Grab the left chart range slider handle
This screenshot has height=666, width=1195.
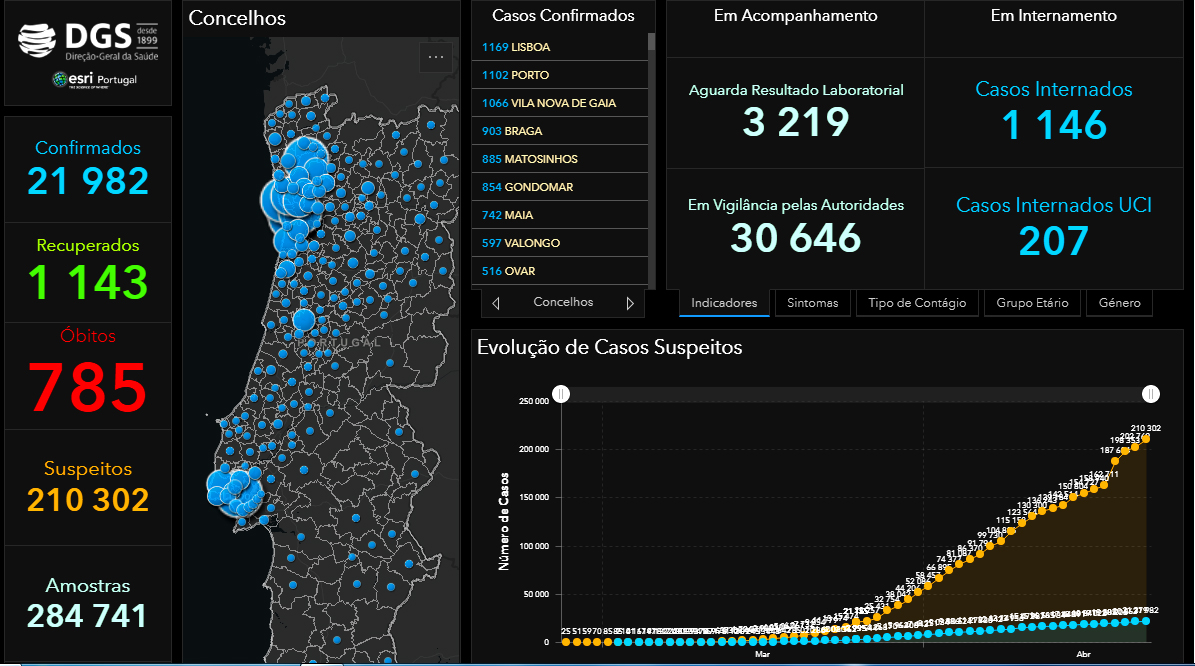point(561,394)
